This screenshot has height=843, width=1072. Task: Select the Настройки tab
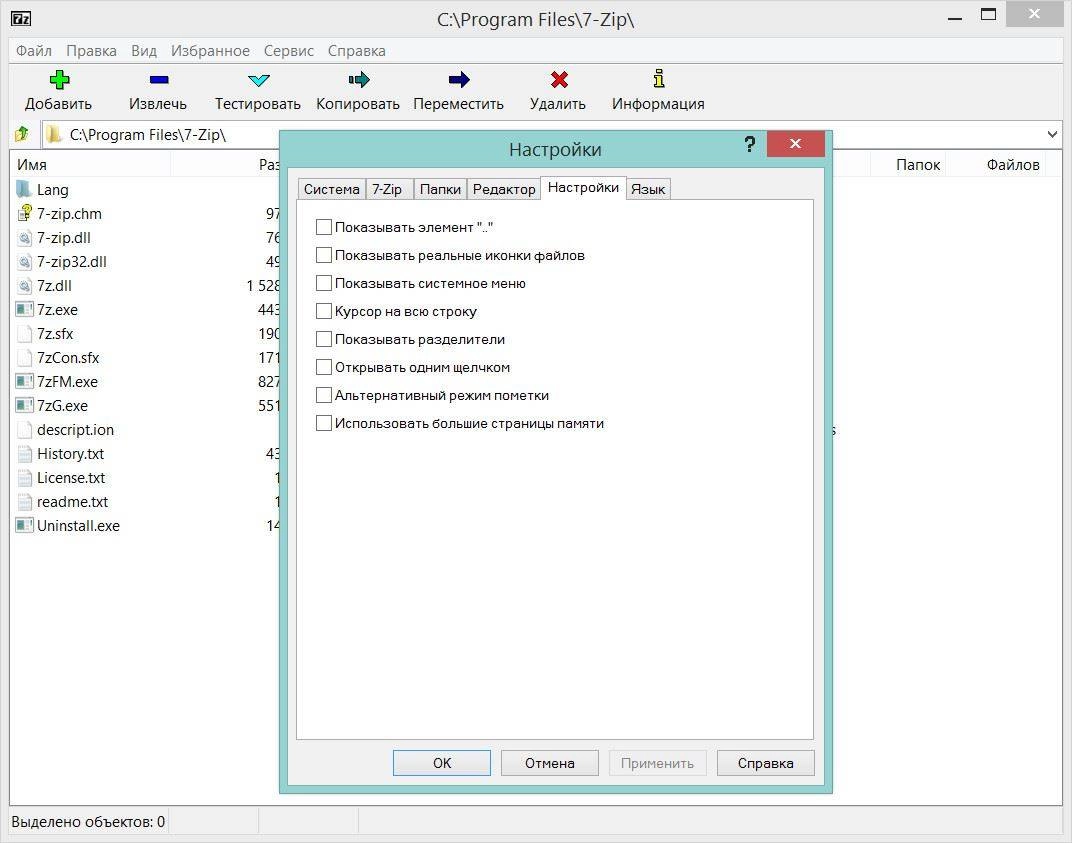(x=583, y=188)
